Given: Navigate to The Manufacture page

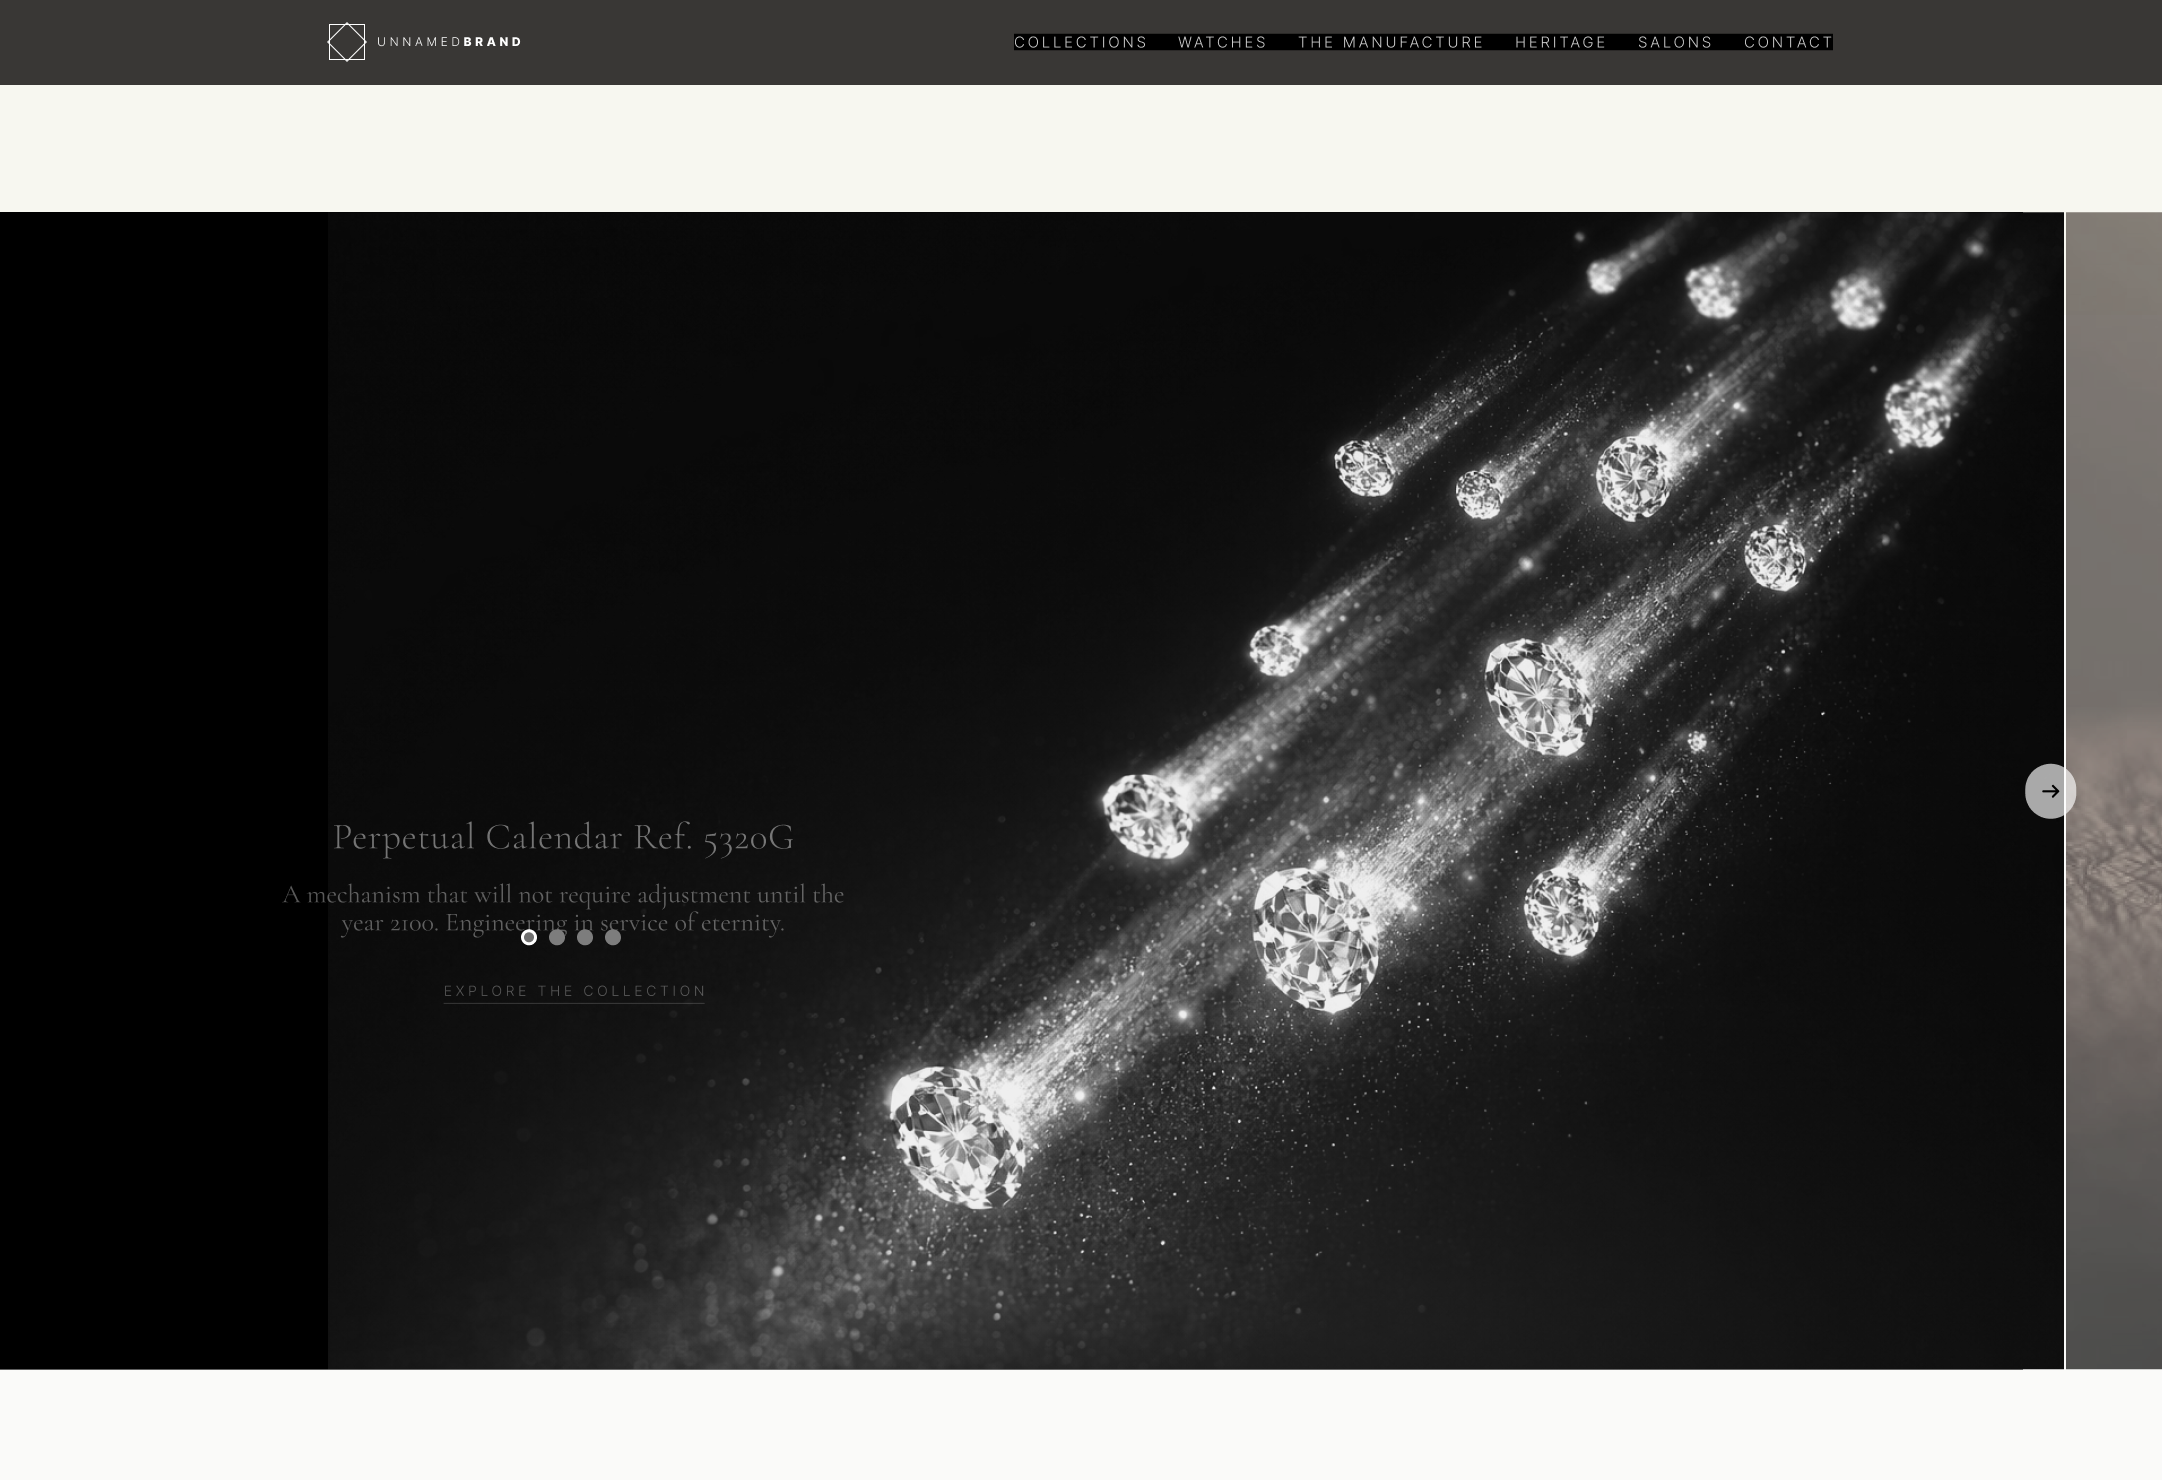Looking at the screenshot, I should 1390,42.
